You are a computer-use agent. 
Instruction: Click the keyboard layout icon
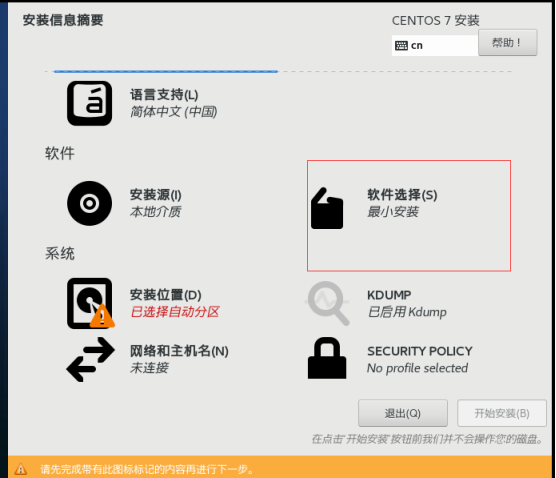401,45
